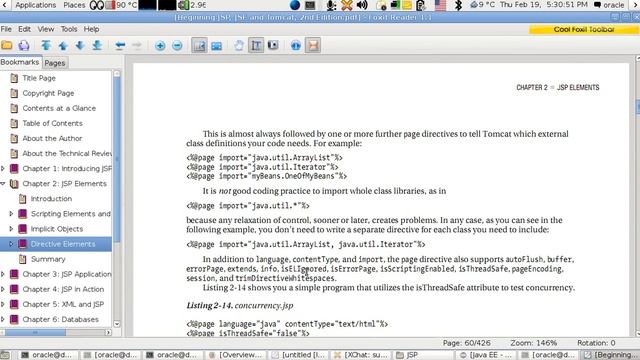Go to first page using toolbar arrow

coord(46,45)
